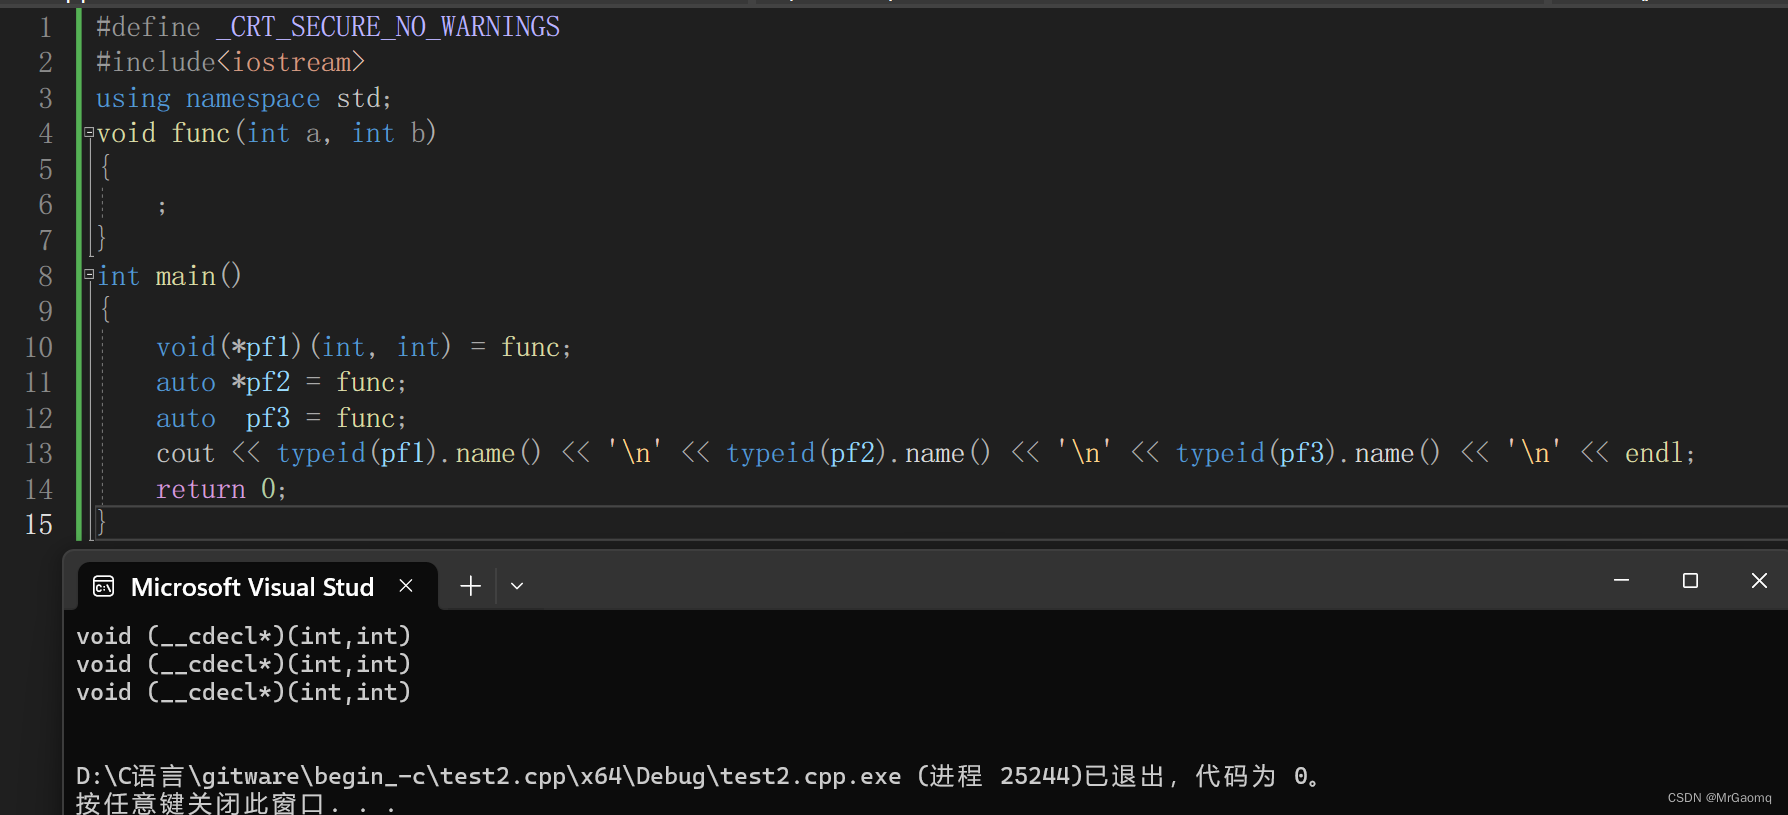Click the return 0 statement

tap(221, 489)
